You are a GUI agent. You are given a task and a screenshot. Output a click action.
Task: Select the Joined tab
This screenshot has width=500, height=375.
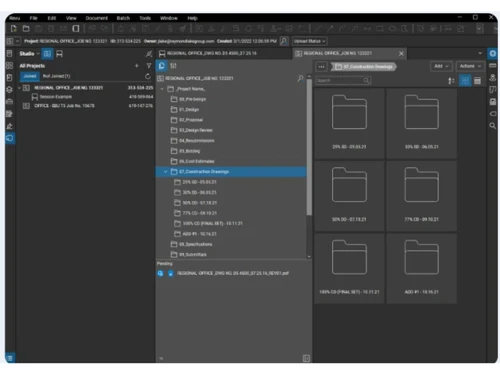pos(30,76)
